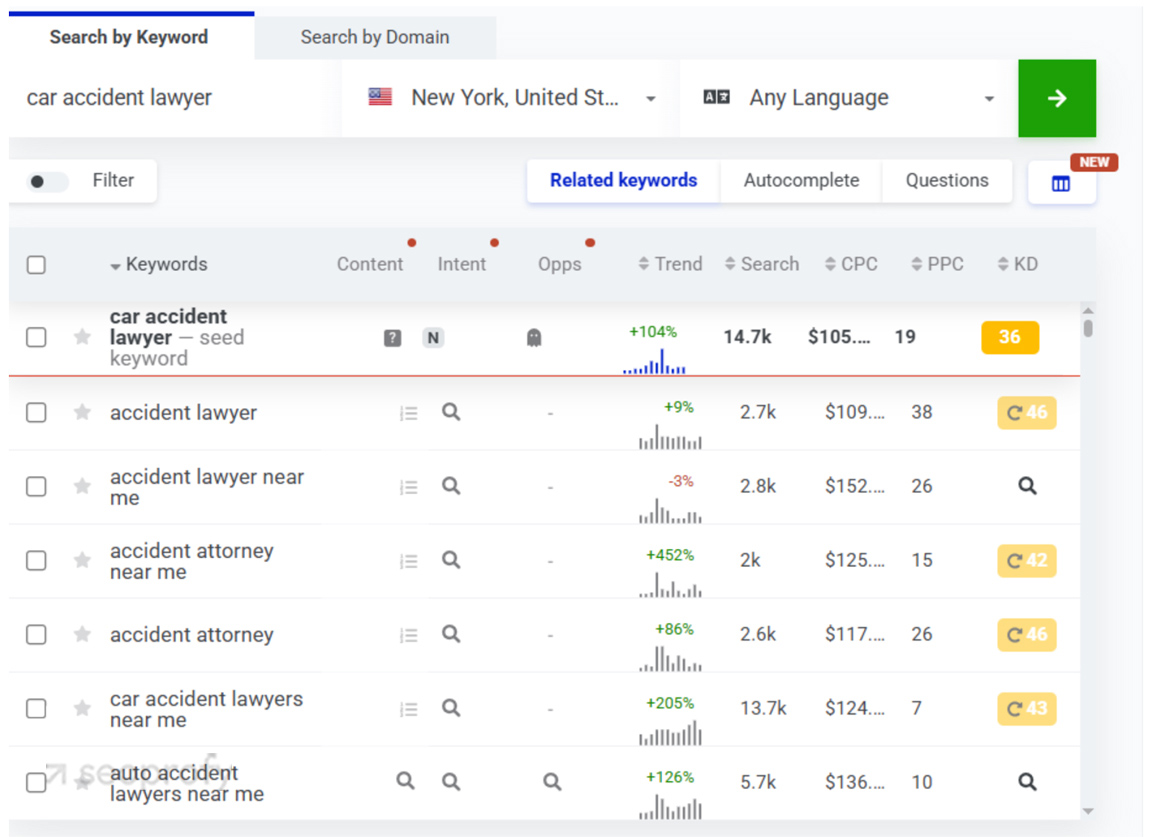Click intent magnifier for accident lawyer near me

click(x=451, y=486)
